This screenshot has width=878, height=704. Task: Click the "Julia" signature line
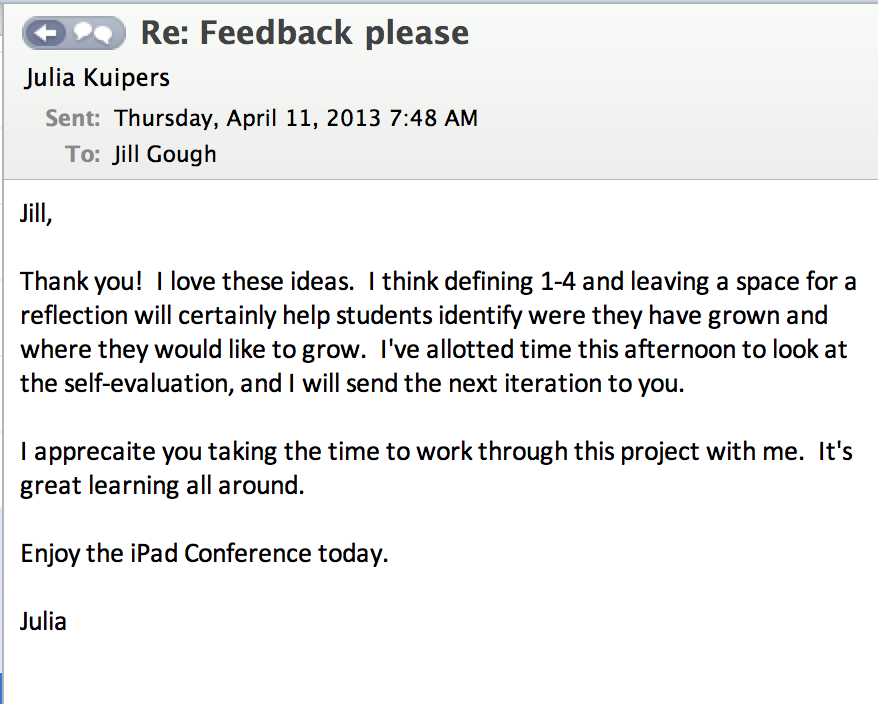43,621
